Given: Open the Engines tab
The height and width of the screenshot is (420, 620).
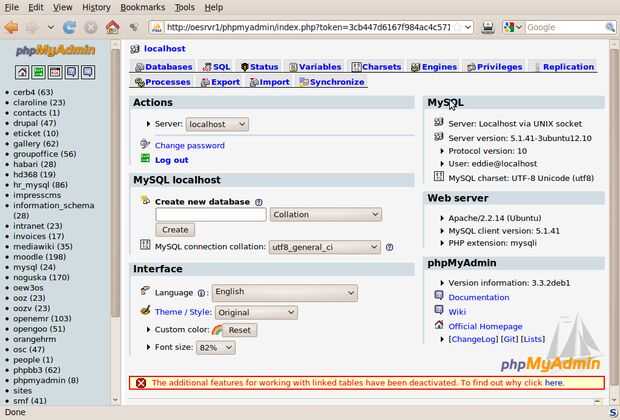Looking at the screenshot, I should point(434,67).
